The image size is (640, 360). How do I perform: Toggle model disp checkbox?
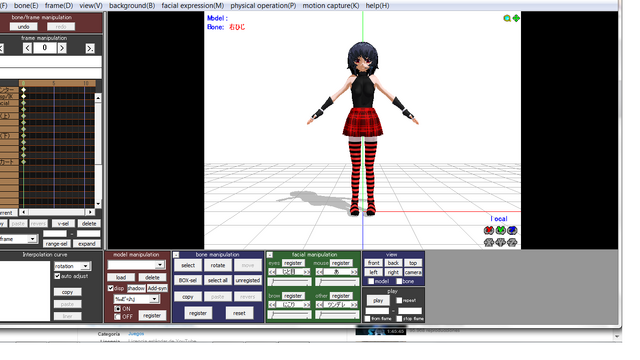click(111, 288)
